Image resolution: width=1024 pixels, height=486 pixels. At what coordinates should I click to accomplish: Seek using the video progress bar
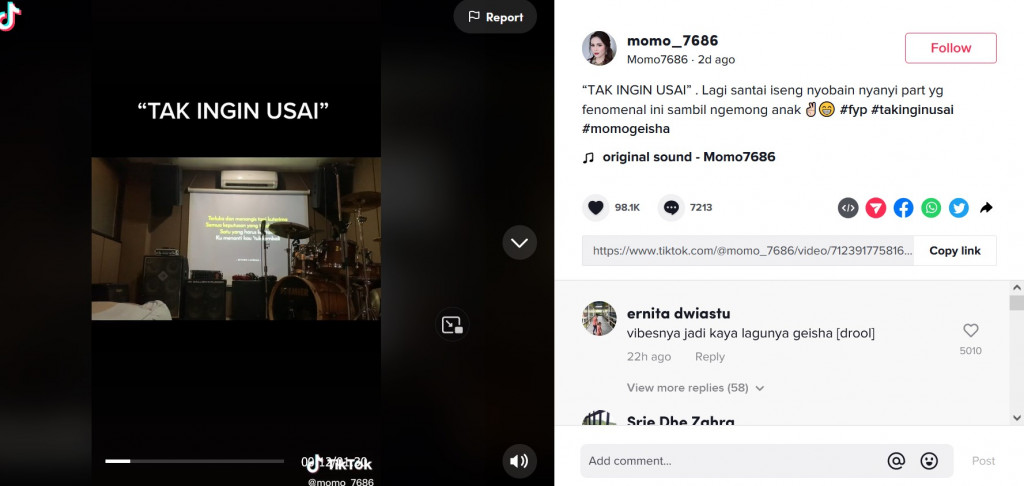pos(195,461)
